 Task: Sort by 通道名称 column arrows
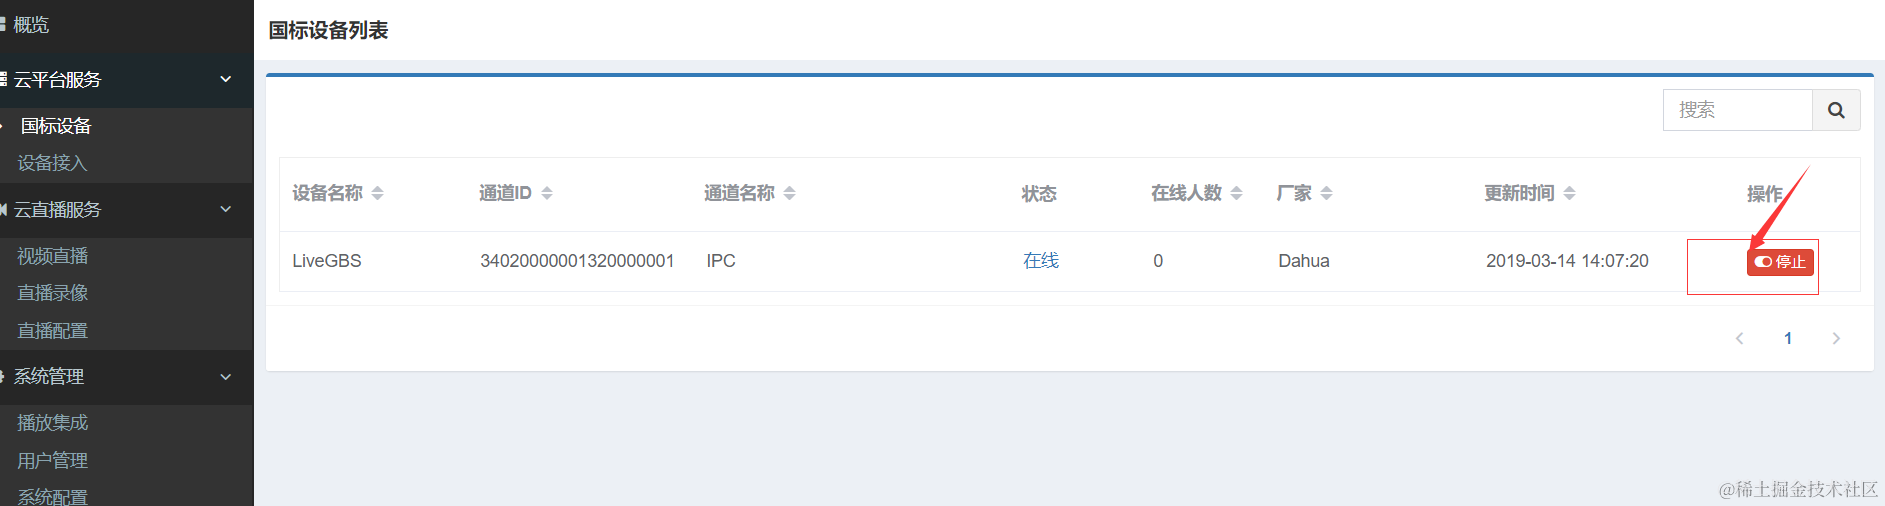789,193
